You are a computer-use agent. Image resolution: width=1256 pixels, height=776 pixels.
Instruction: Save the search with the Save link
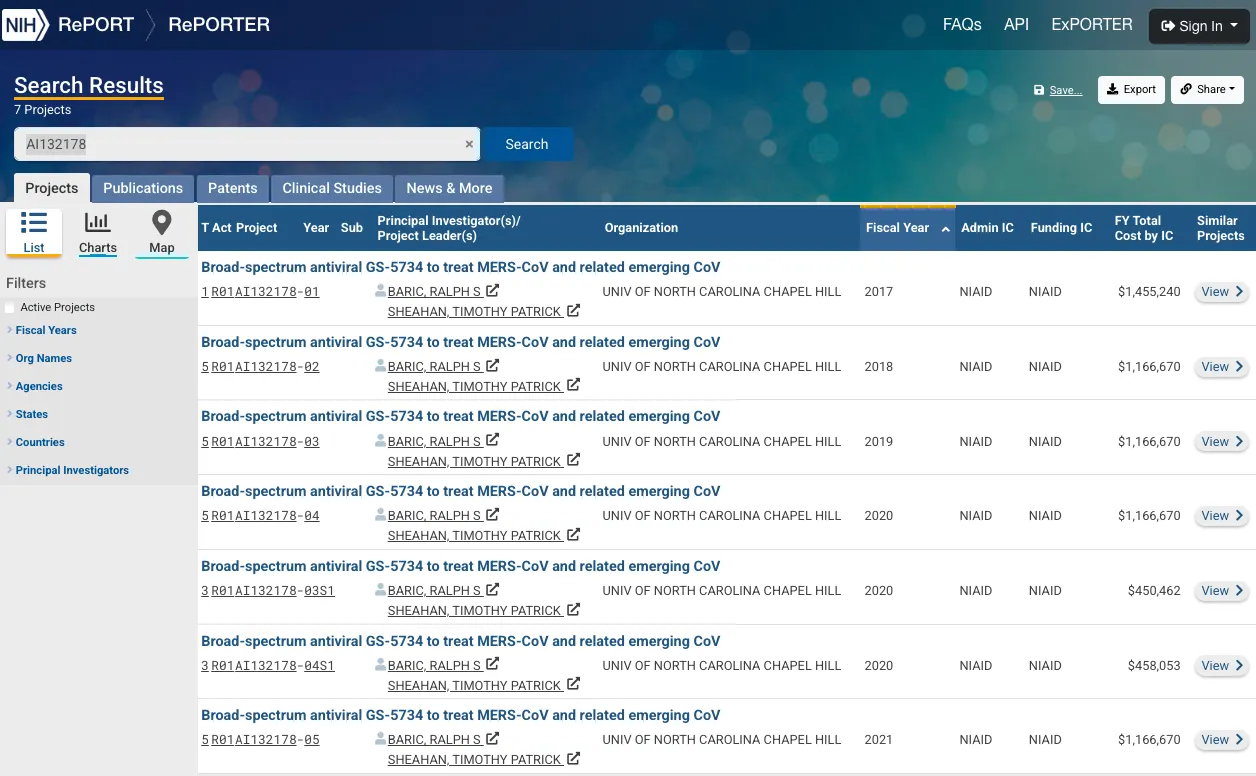click(x=1058, y=90)
